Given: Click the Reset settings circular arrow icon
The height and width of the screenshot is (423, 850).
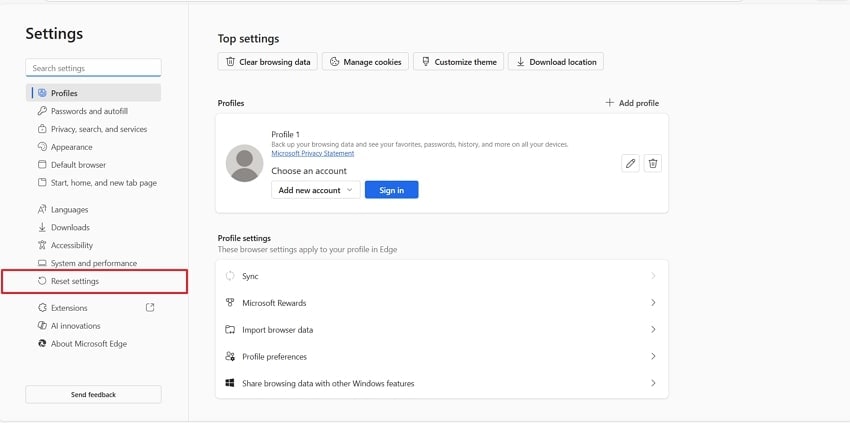Looking at the screenshot, I should pos(42,281).
